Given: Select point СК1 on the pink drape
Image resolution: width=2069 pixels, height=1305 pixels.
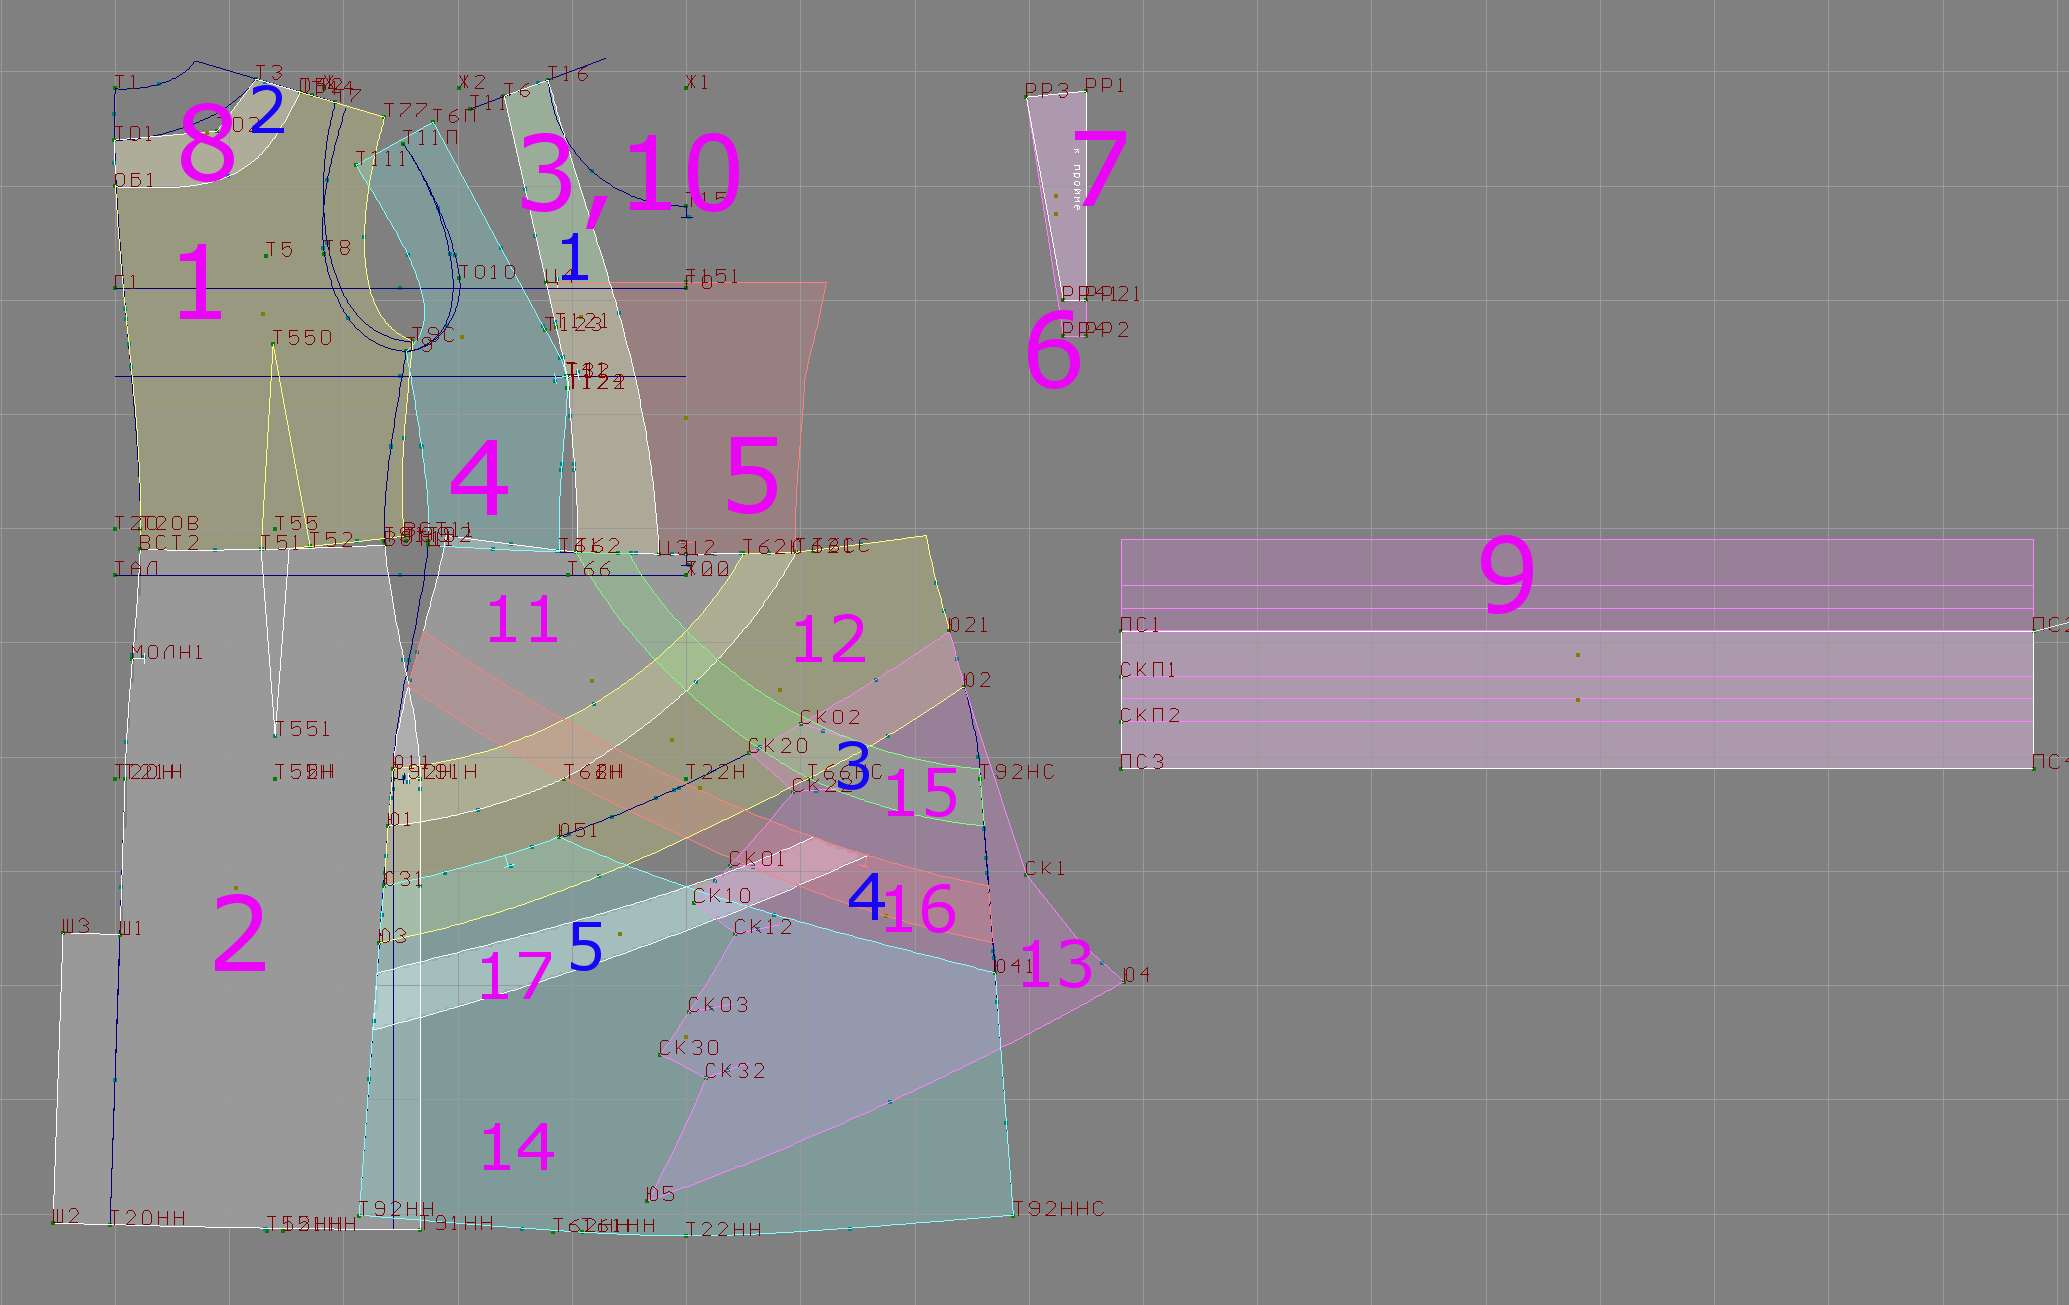Looking at the screenshot, I should coord(1027,874).
